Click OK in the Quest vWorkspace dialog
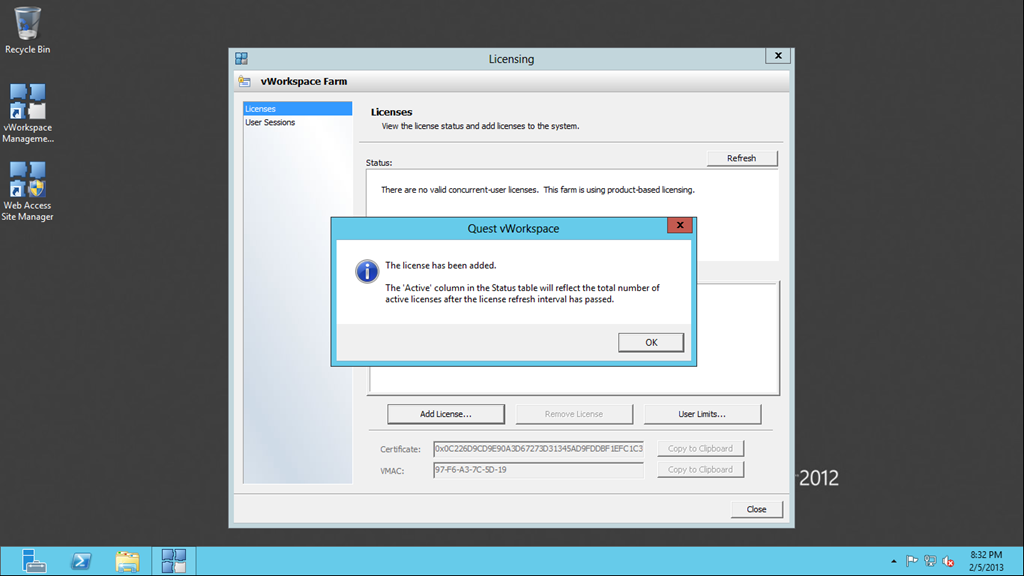1024x576 pixels. (x=650, y=342)
